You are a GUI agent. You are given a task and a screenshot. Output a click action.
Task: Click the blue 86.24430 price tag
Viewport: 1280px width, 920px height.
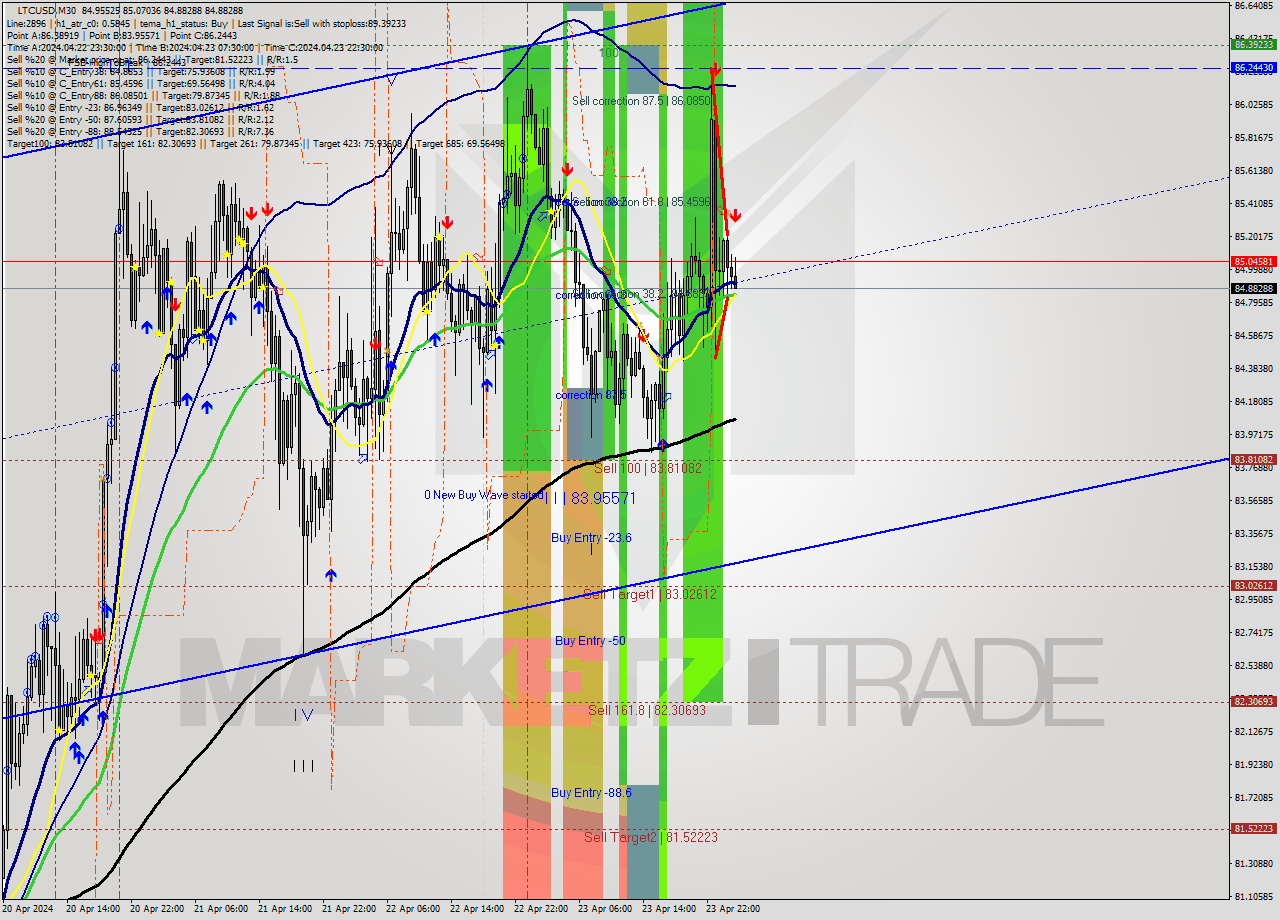[1254, 68]
